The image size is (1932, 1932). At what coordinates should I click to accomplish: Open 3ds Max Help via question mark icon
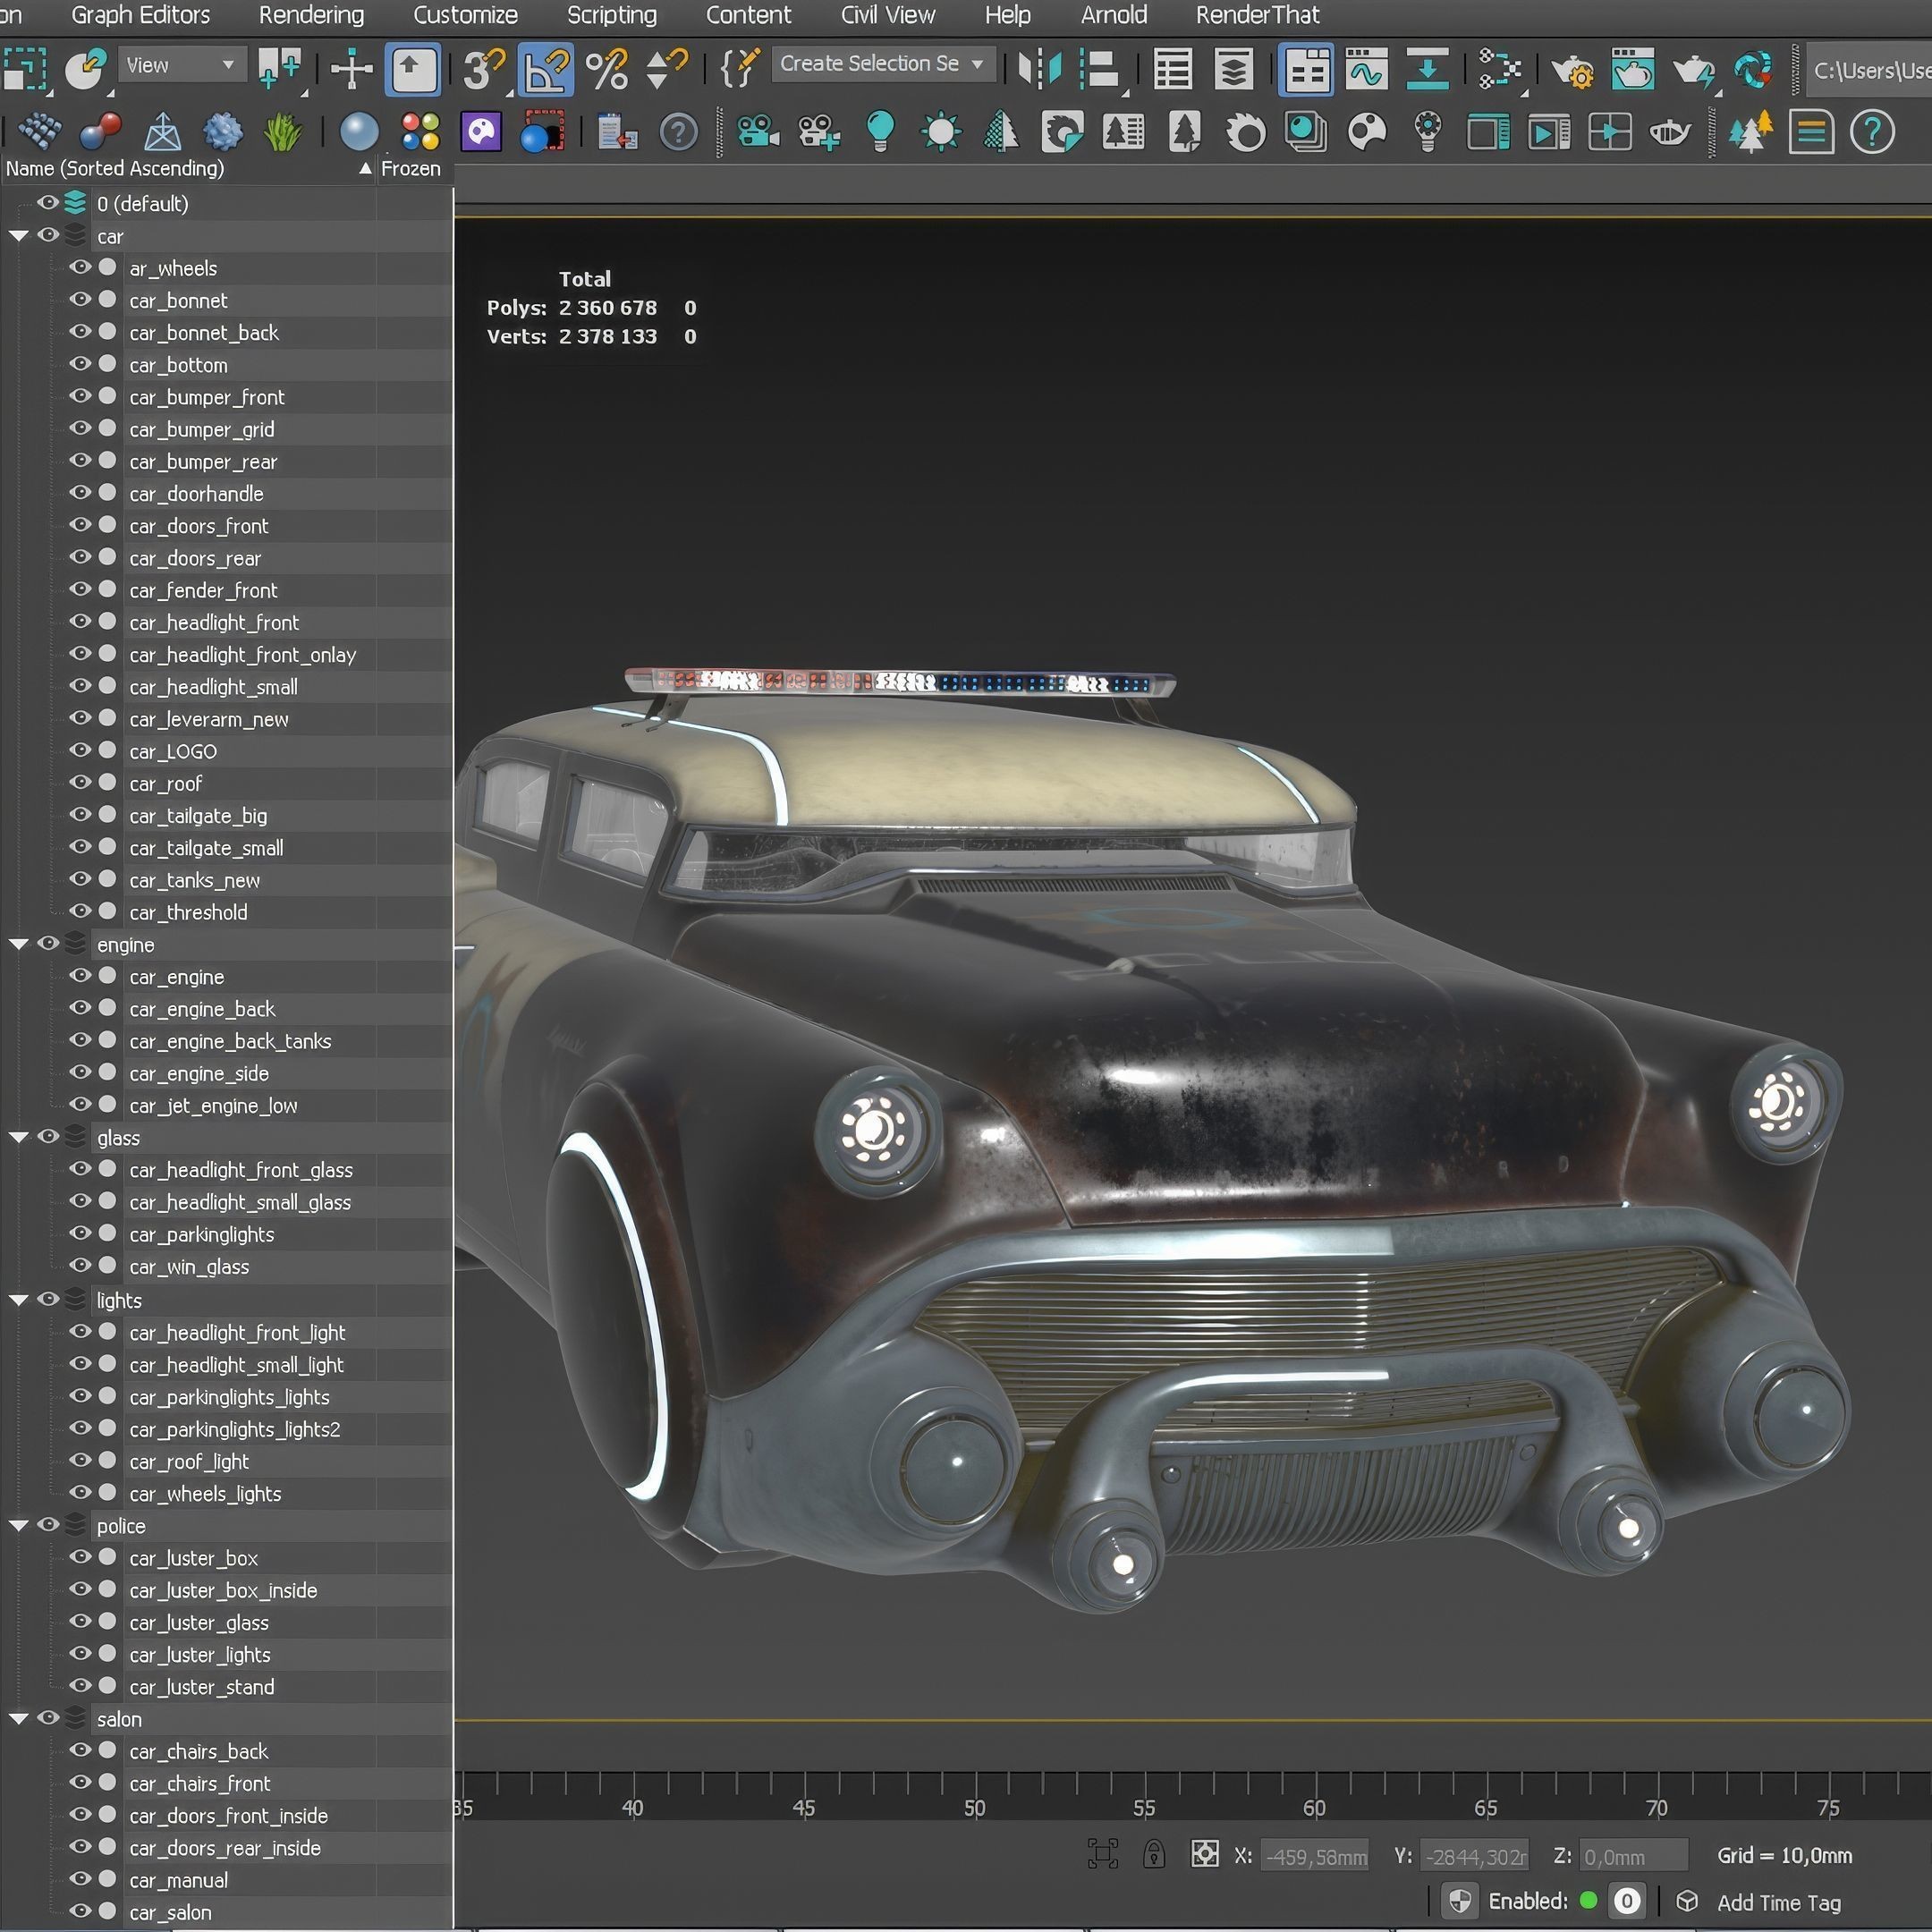pyautogui.click(x=1875, y=132)
